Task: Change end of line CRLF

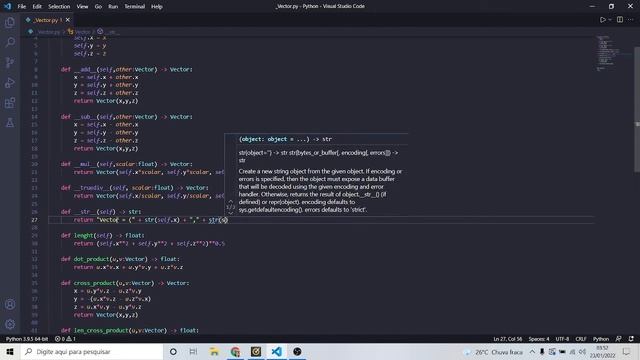Action: pos(580,339)
